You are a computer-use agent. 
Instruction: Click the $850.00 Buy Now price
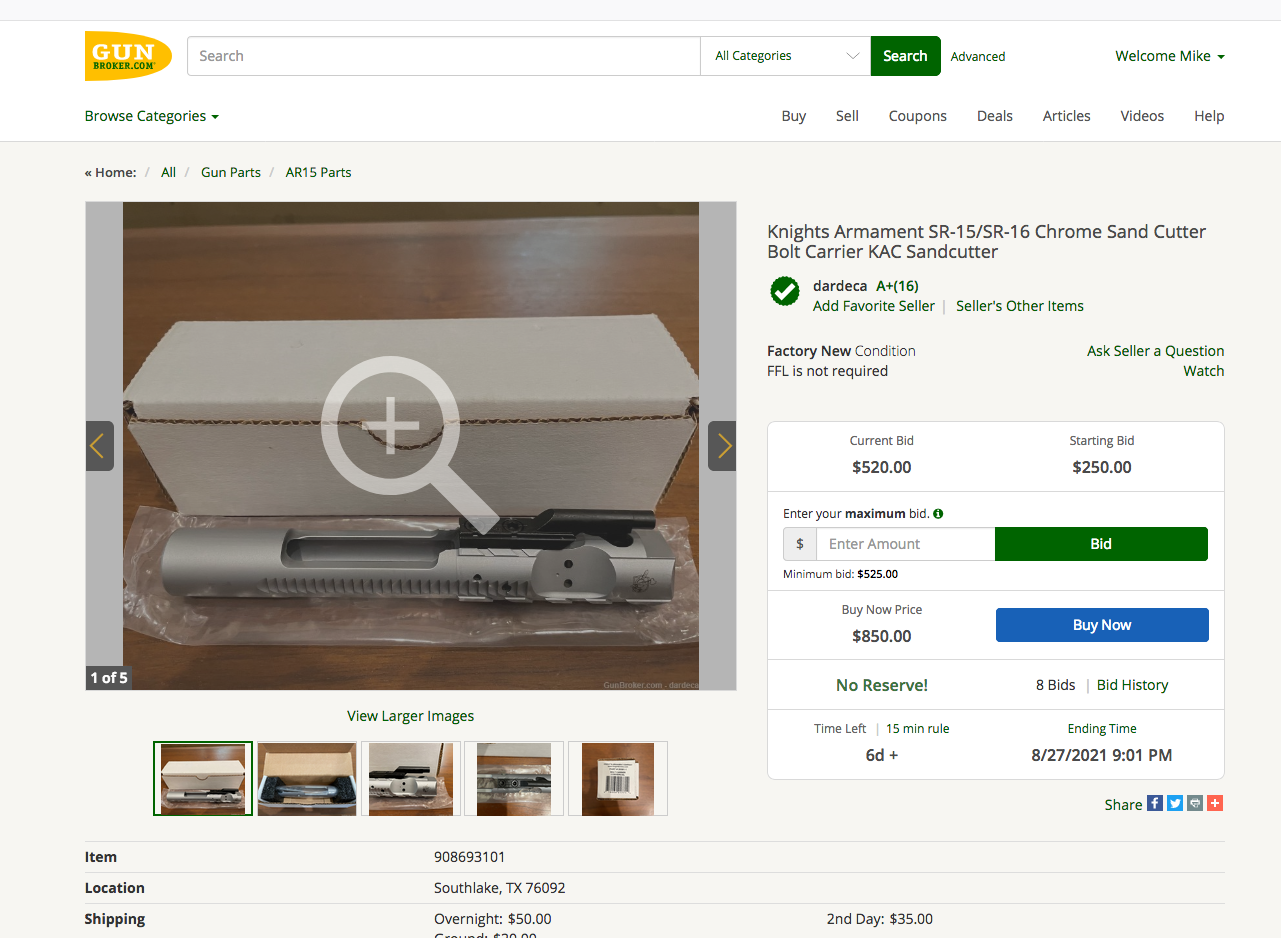[882, 636]
